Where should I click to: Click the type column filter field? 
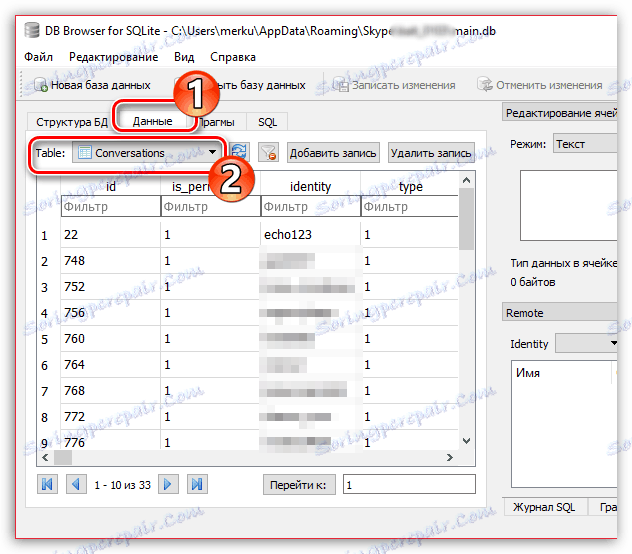(410, 206)
